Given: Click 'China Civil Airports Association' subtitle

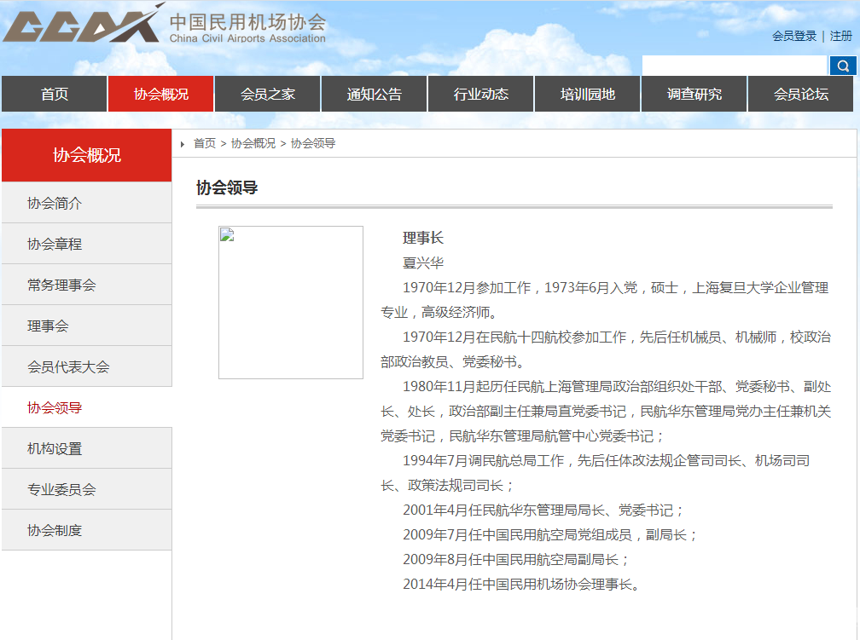Looking at the screenshot, I should tap(247, 38).
